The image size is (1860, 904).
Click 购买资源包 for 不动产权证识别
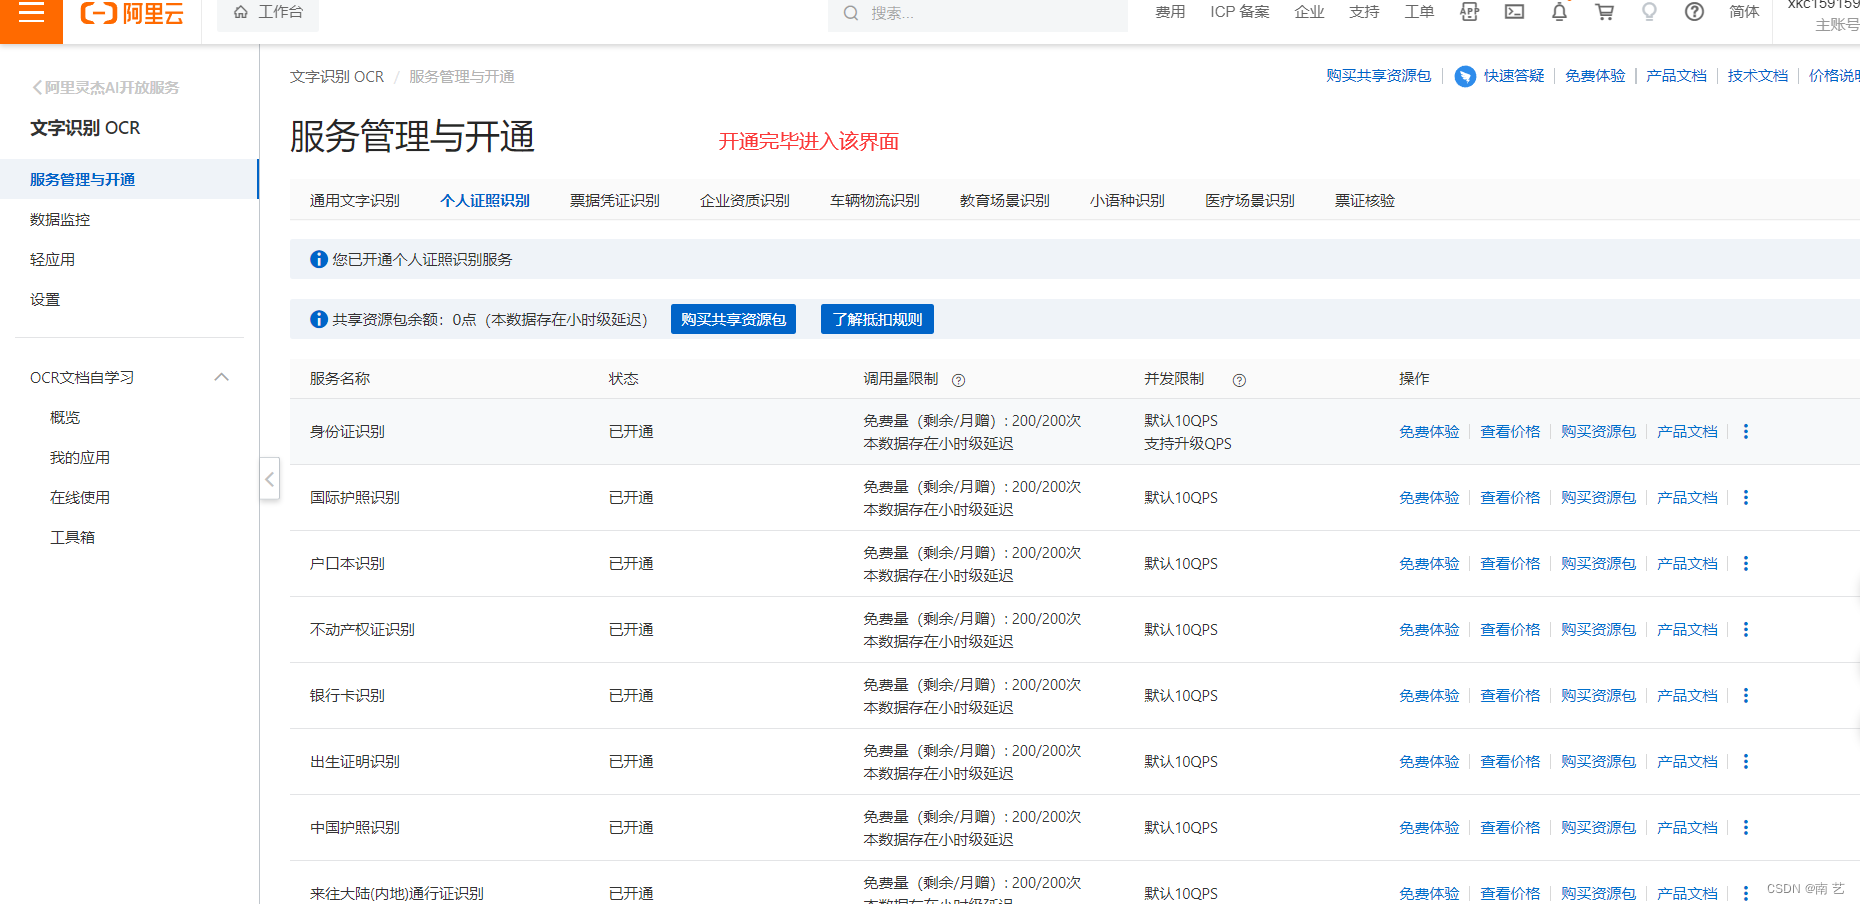pos(1598,629)
